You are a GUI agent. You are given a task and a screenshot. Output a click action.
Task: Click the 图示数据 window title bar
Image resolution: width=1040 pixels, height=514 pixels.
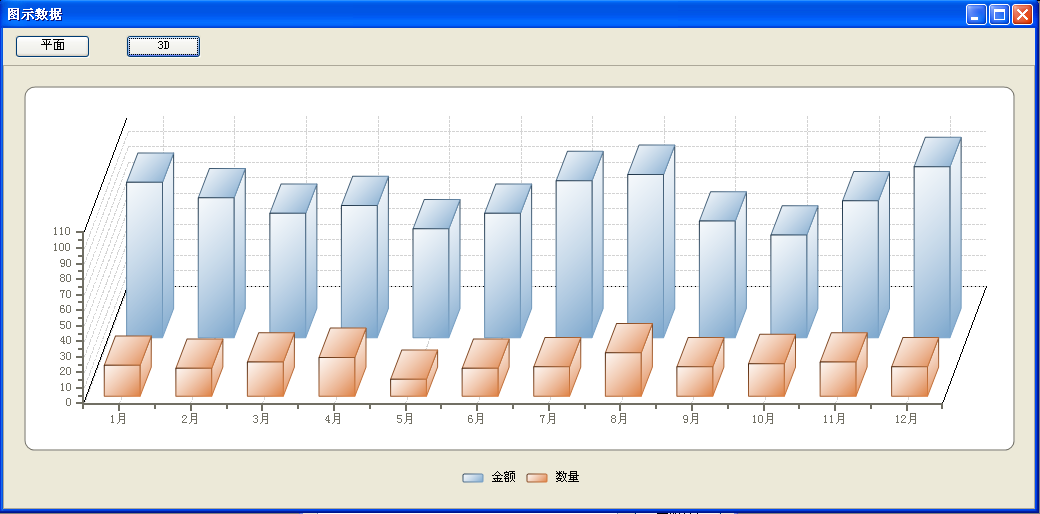[400, 14]
